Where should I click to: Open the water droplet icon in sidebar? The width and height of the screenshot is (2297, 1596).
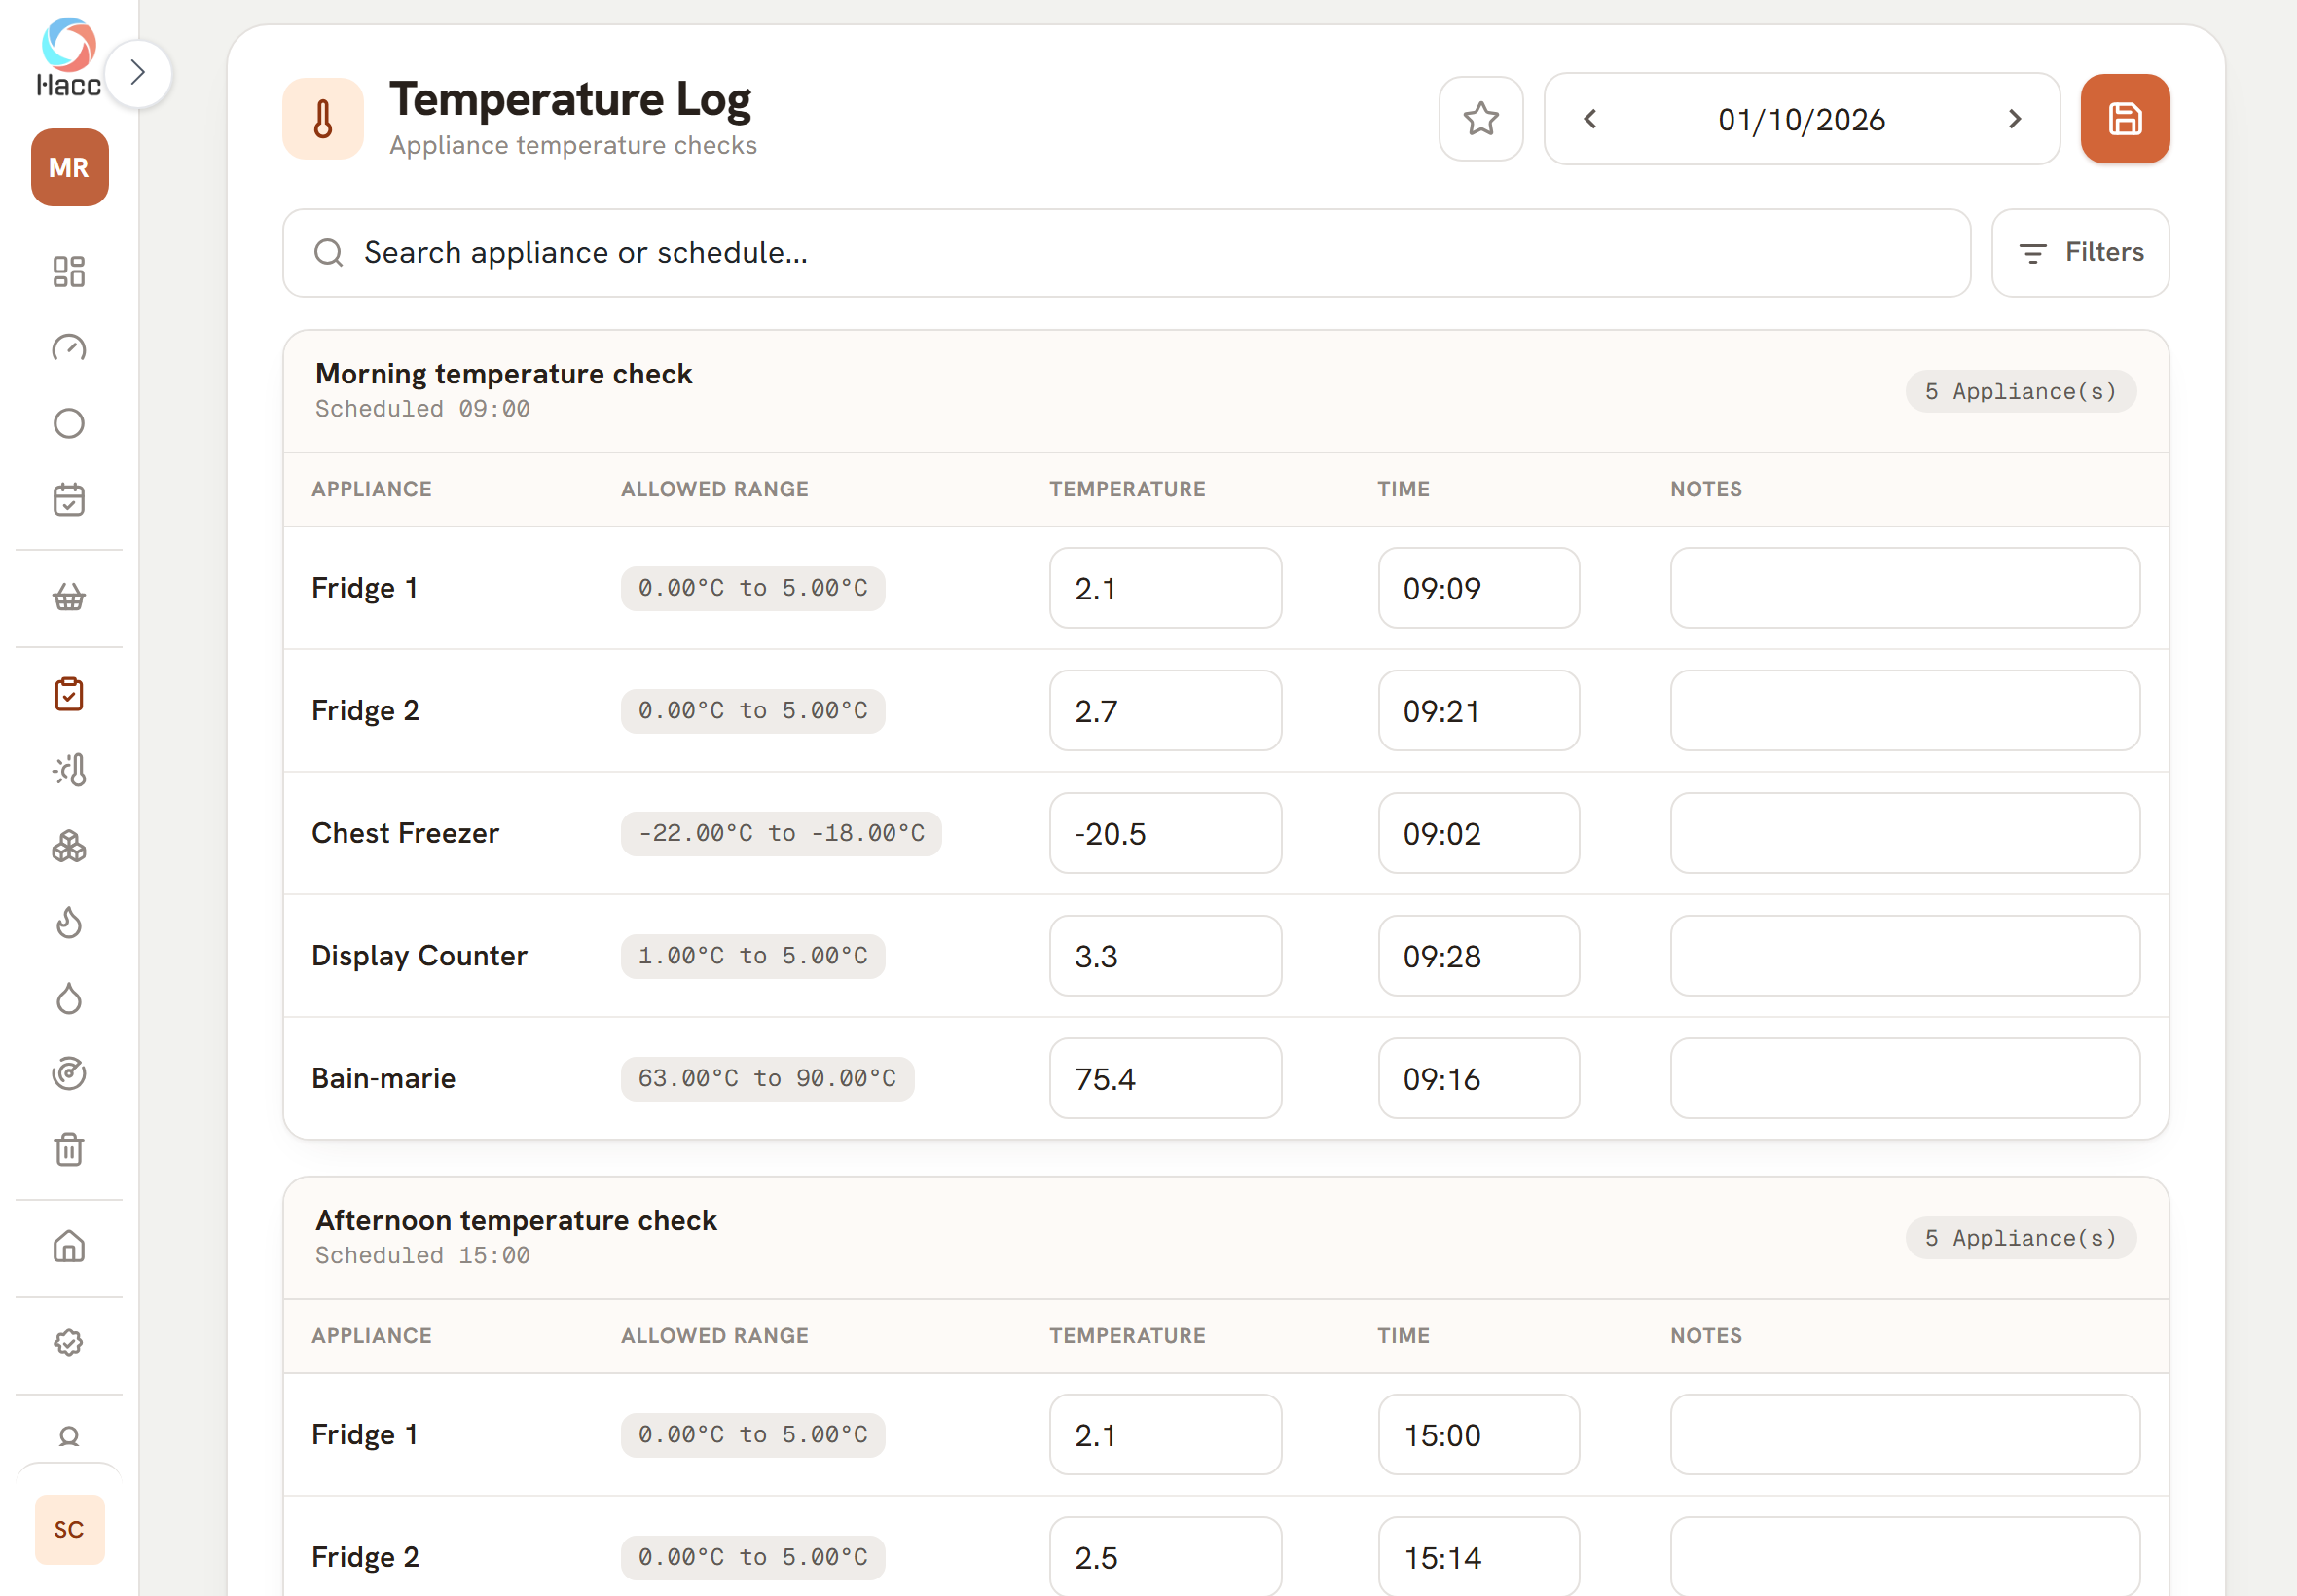tap(69, 998)
